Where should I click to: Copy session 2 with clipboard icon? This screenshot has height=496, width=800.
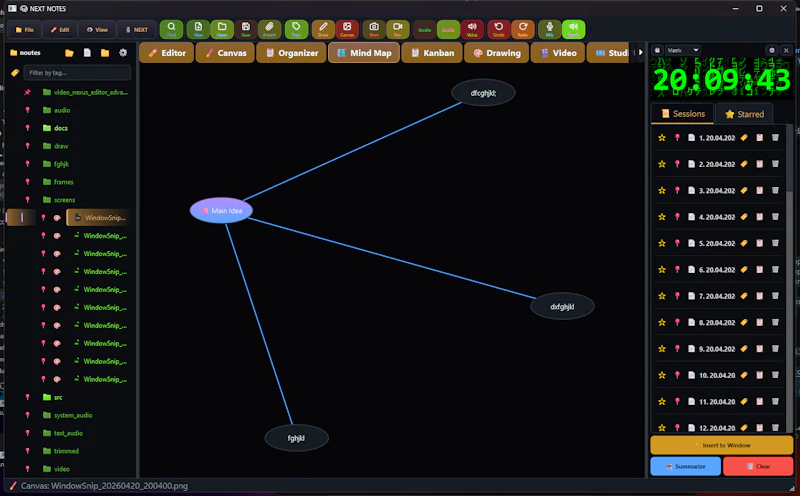759,164
